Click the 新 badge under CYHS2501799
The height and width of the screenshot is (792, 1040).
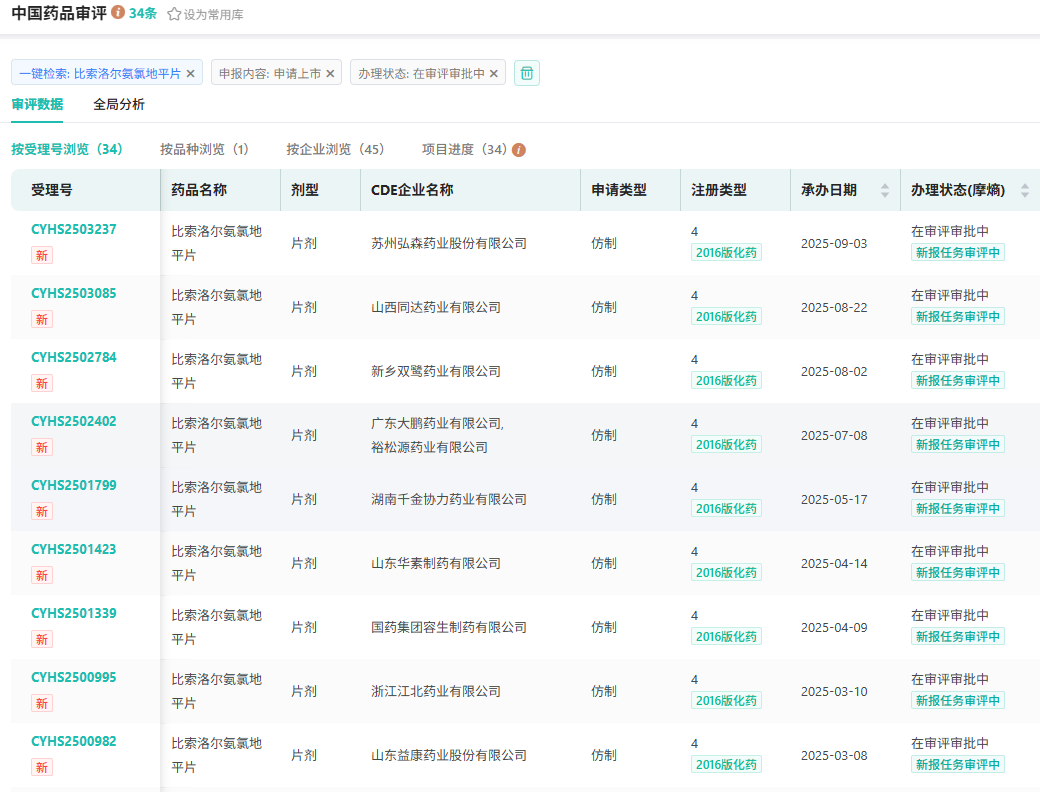[x=42, y=511]
